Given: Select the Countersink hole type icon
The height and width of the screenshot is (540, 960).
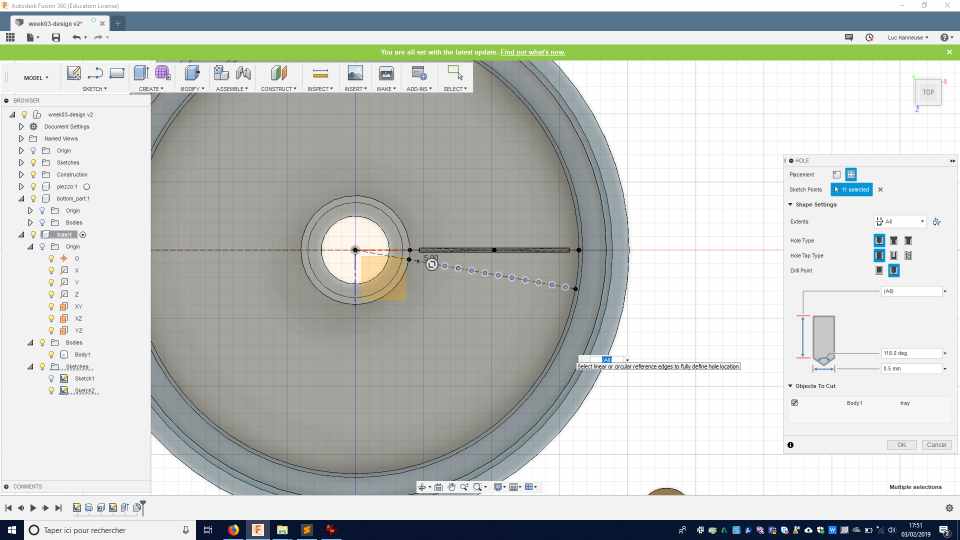Looking at the screenshot, I should [908, 241].
